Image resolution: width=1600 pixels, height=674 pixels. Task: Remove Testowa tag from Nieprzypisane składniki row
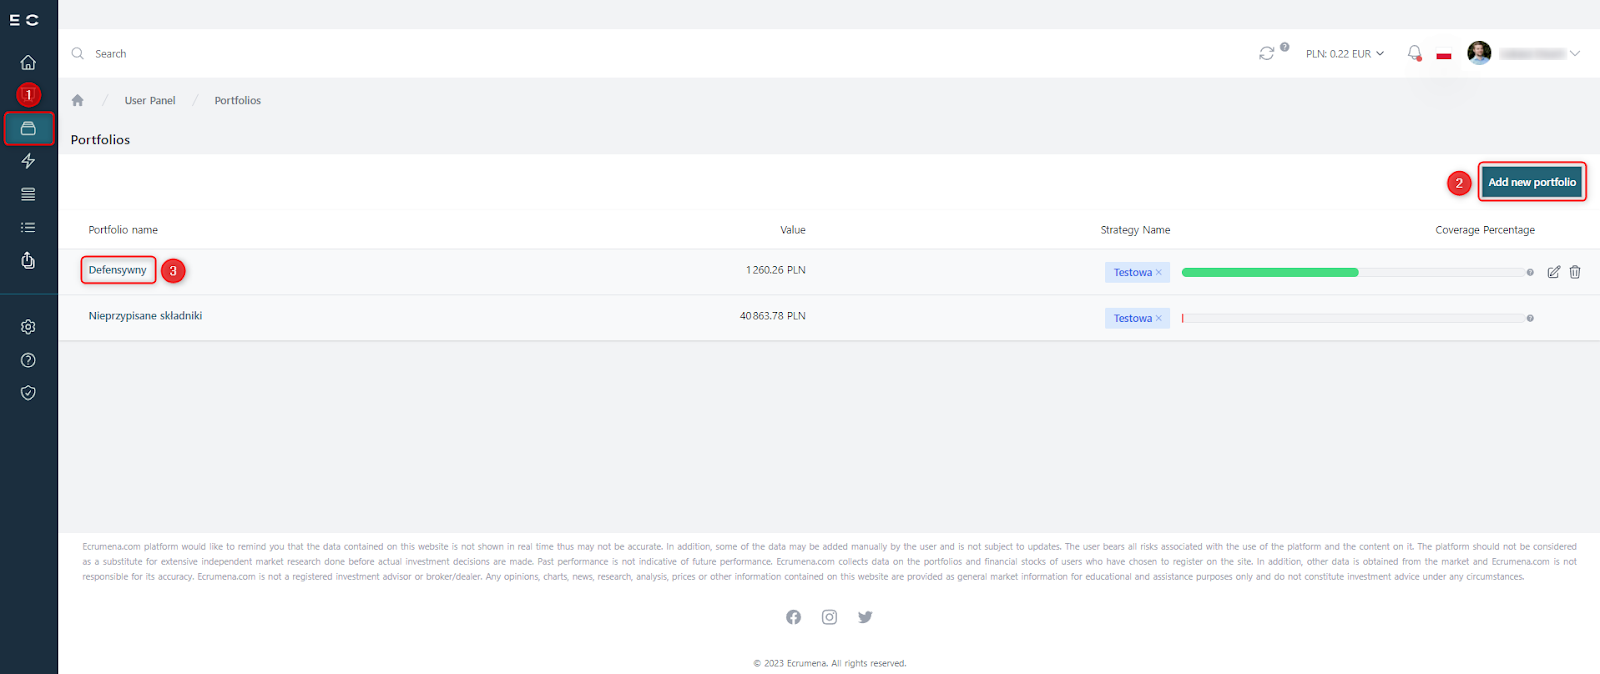tap(1159, 318)
